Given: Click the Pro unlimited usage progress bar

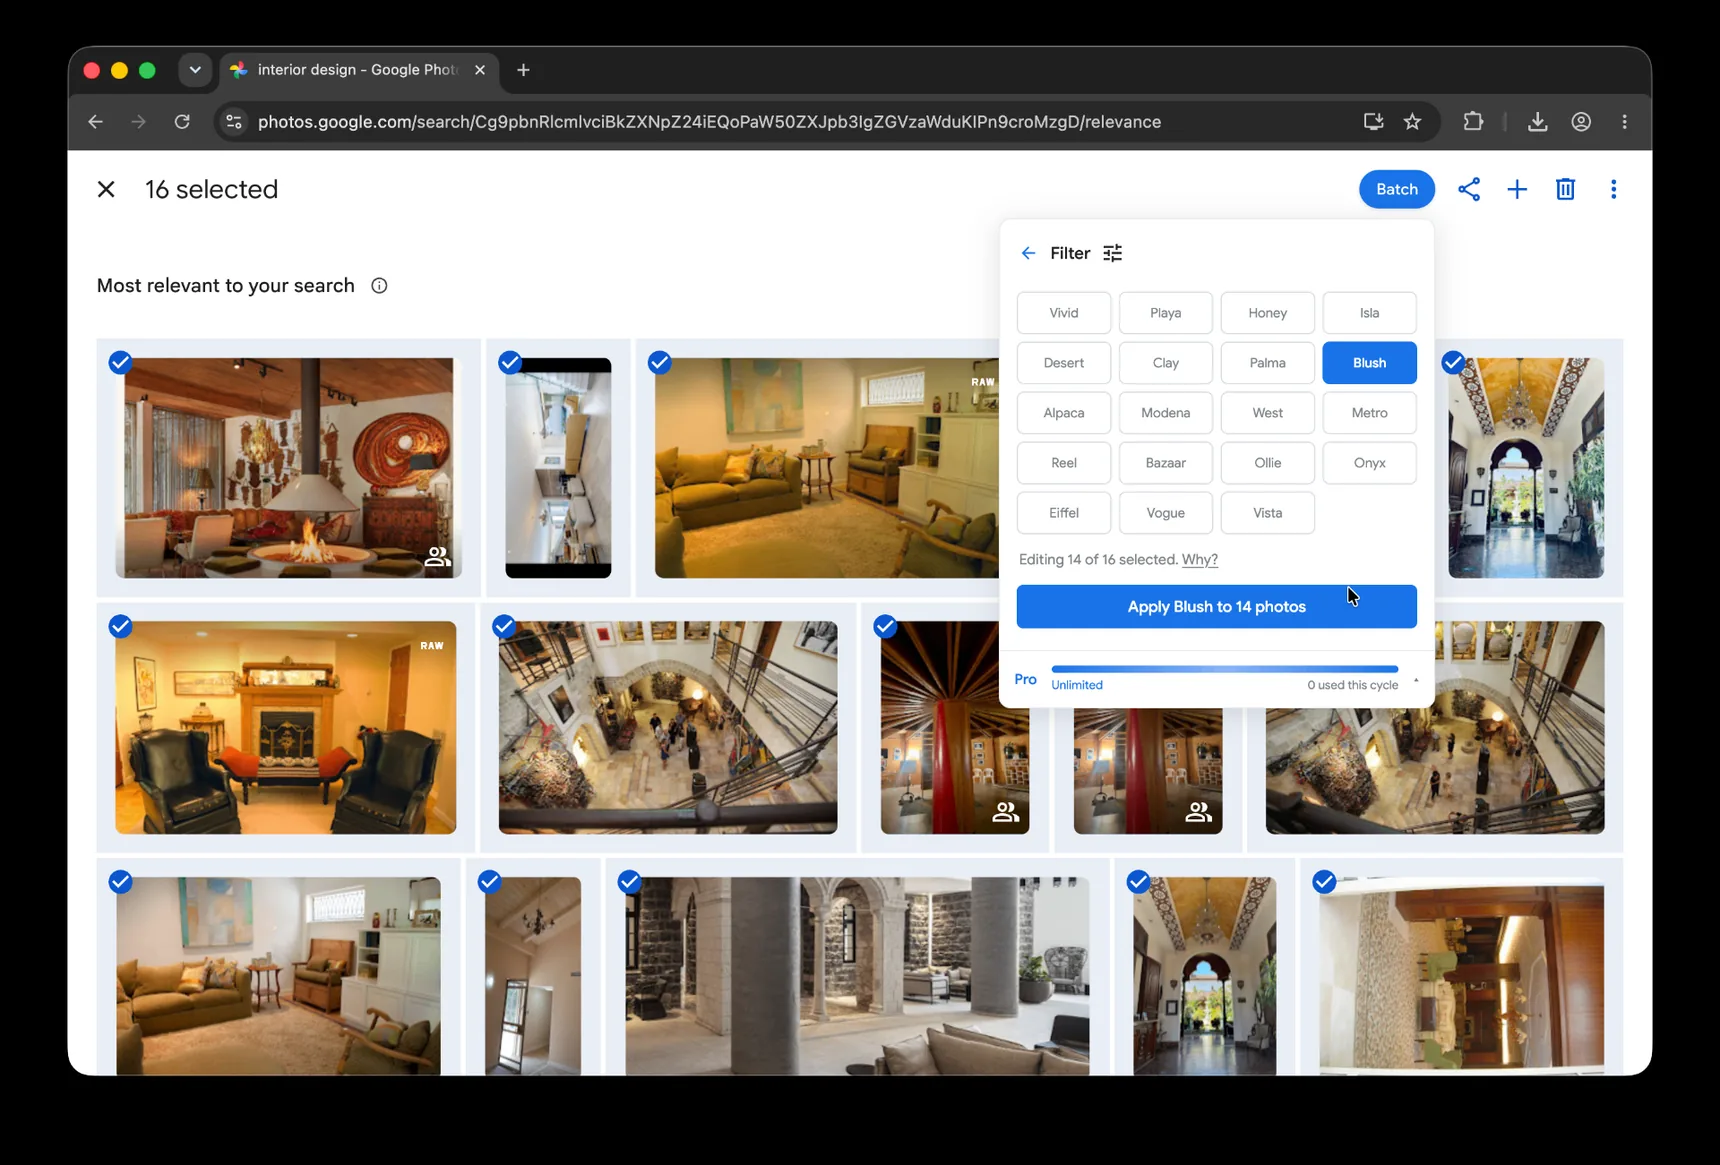Looking at the screenshot, I should [1225, 669].
